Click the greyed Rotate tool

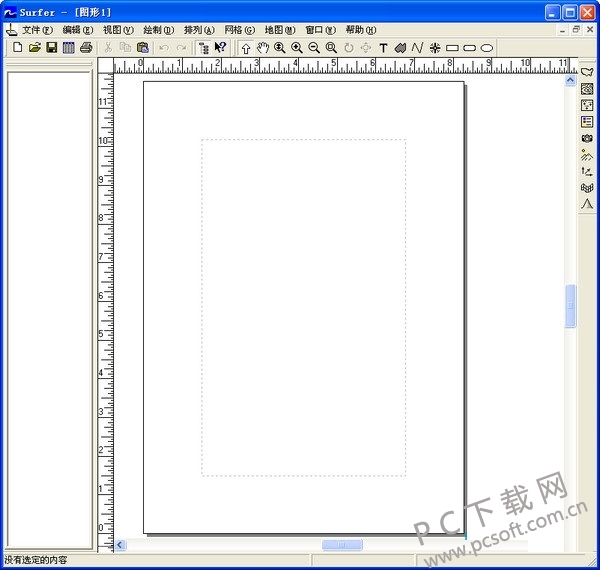[x=349, y=48]
